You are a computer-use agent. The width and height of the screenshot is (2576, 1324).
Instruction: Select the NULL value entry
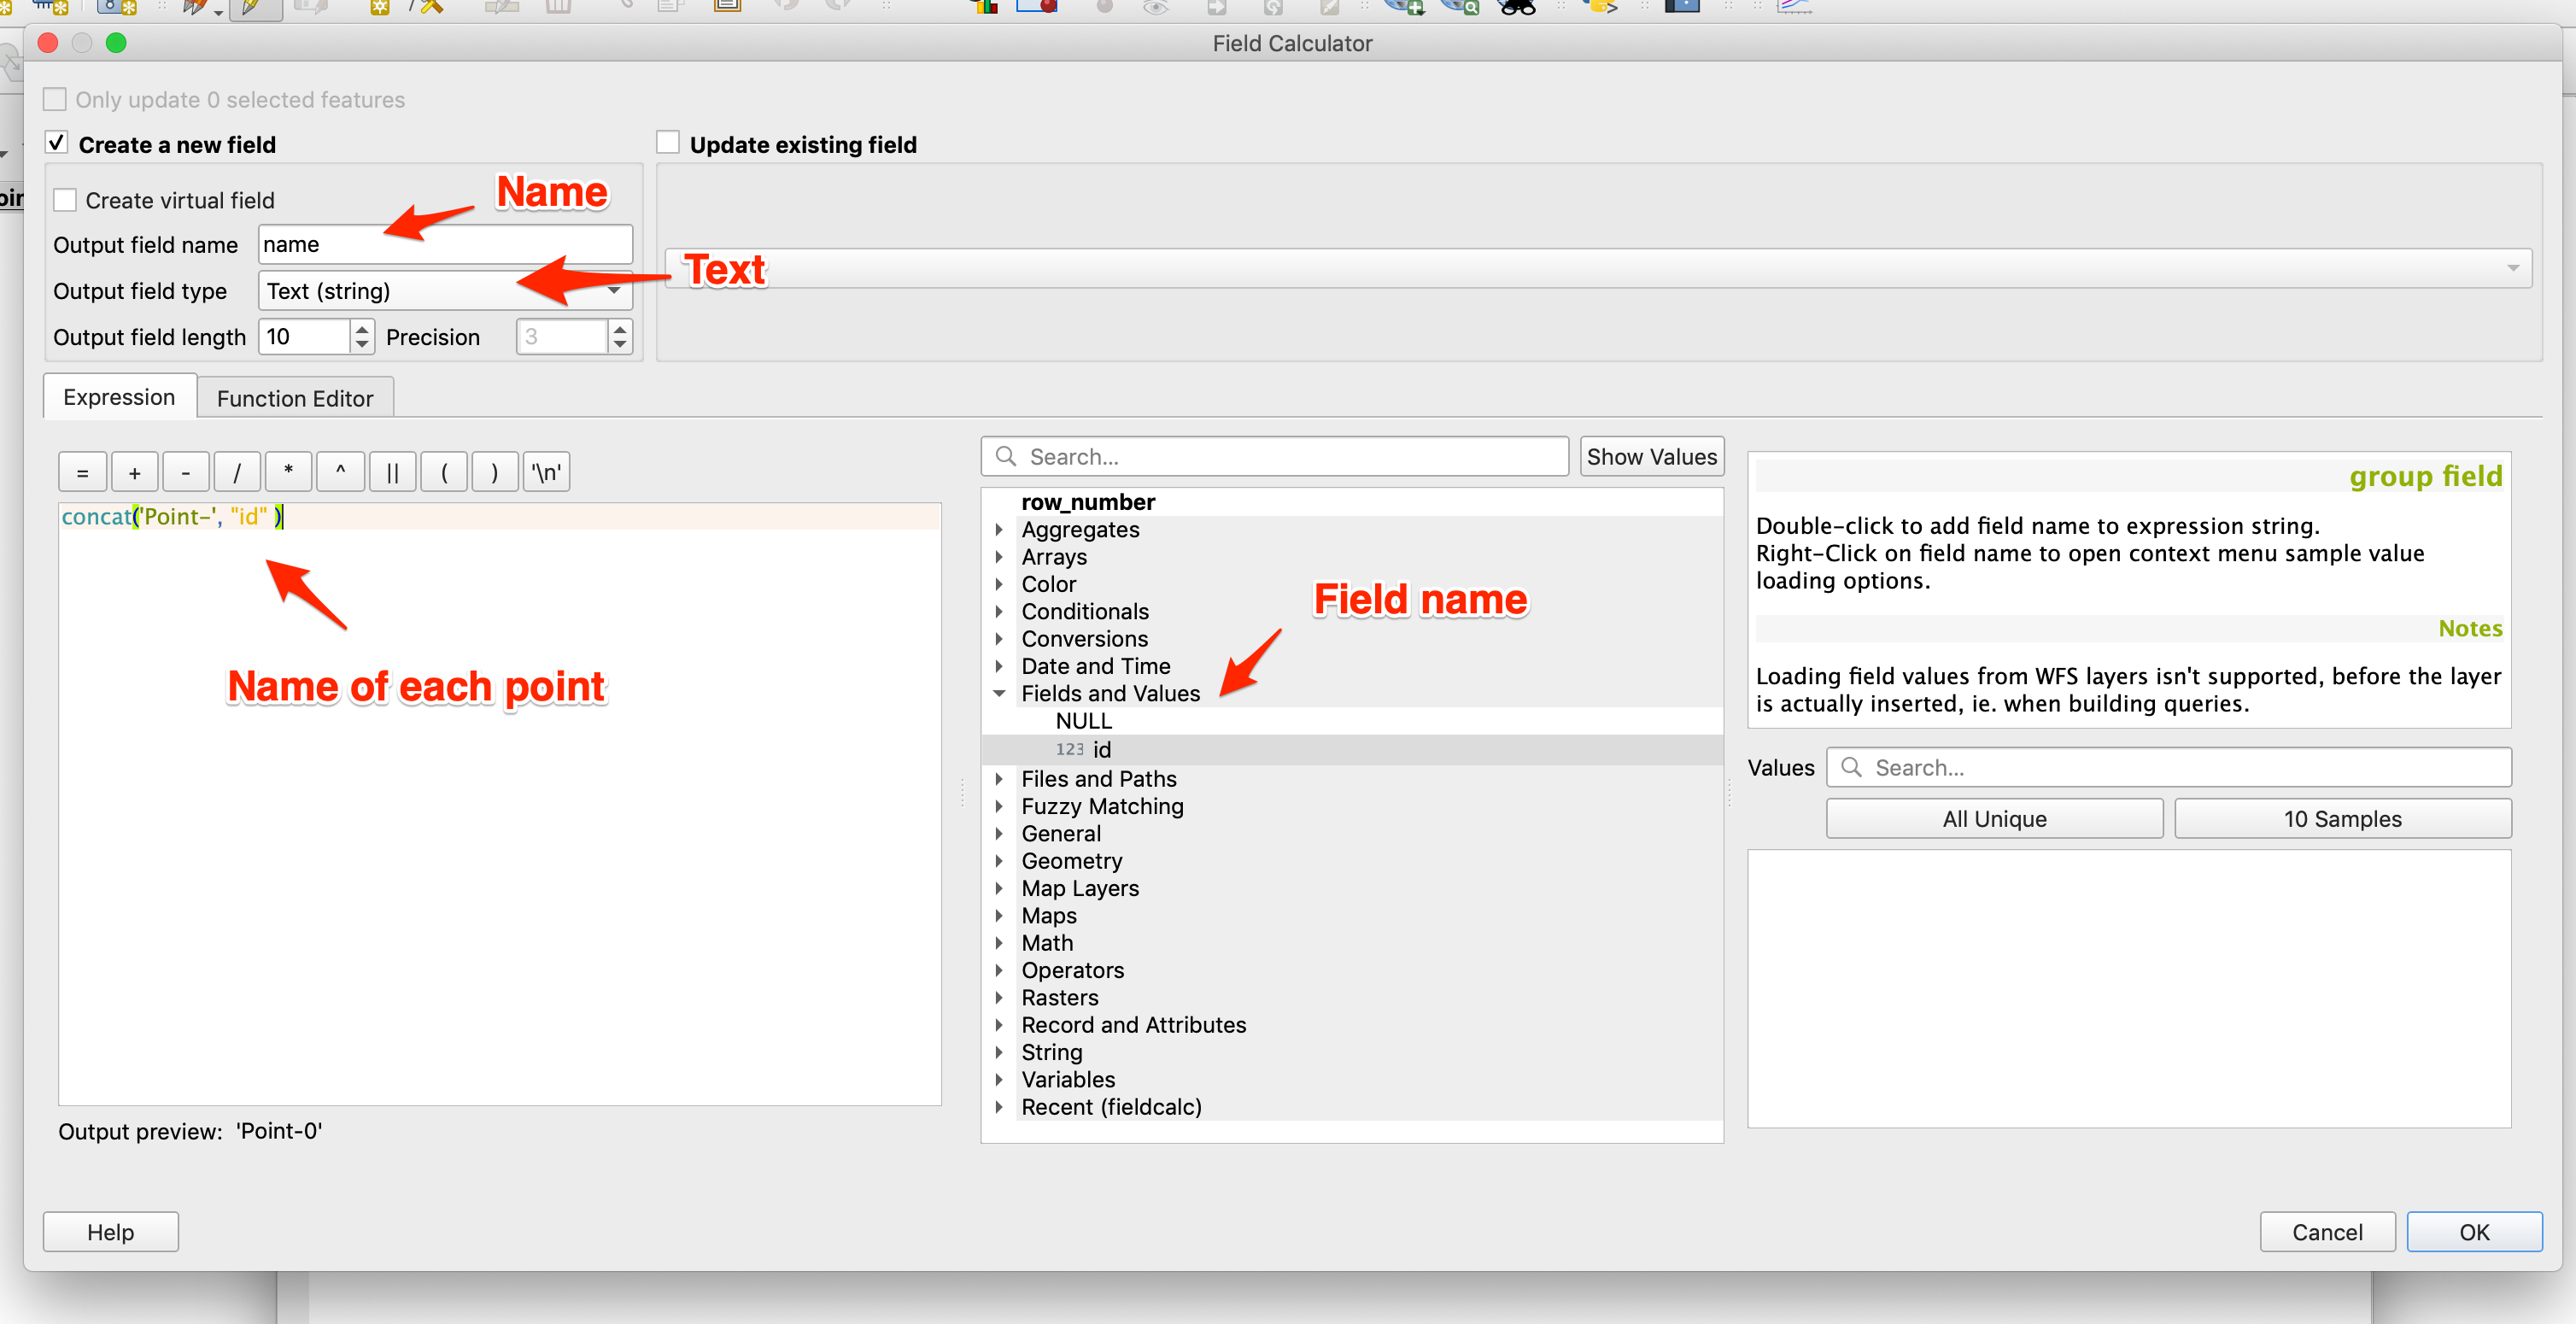click(x=1084, y=721)
